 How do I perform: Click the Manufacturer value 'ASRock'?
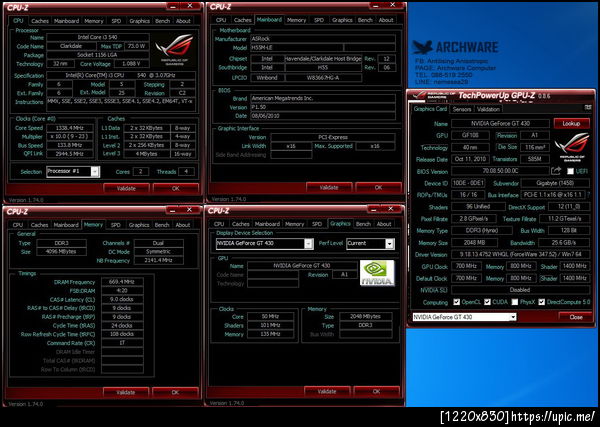[323, 39]
